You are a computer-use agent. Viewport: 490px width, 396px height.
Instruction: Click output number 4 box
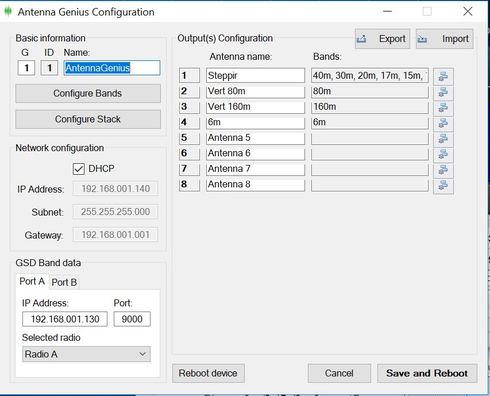(189, 122)
